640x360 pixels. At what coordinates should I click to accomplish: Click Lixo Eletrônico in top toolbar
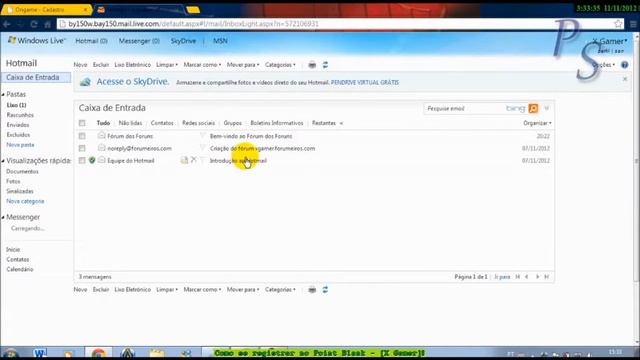tap(132, 65)
